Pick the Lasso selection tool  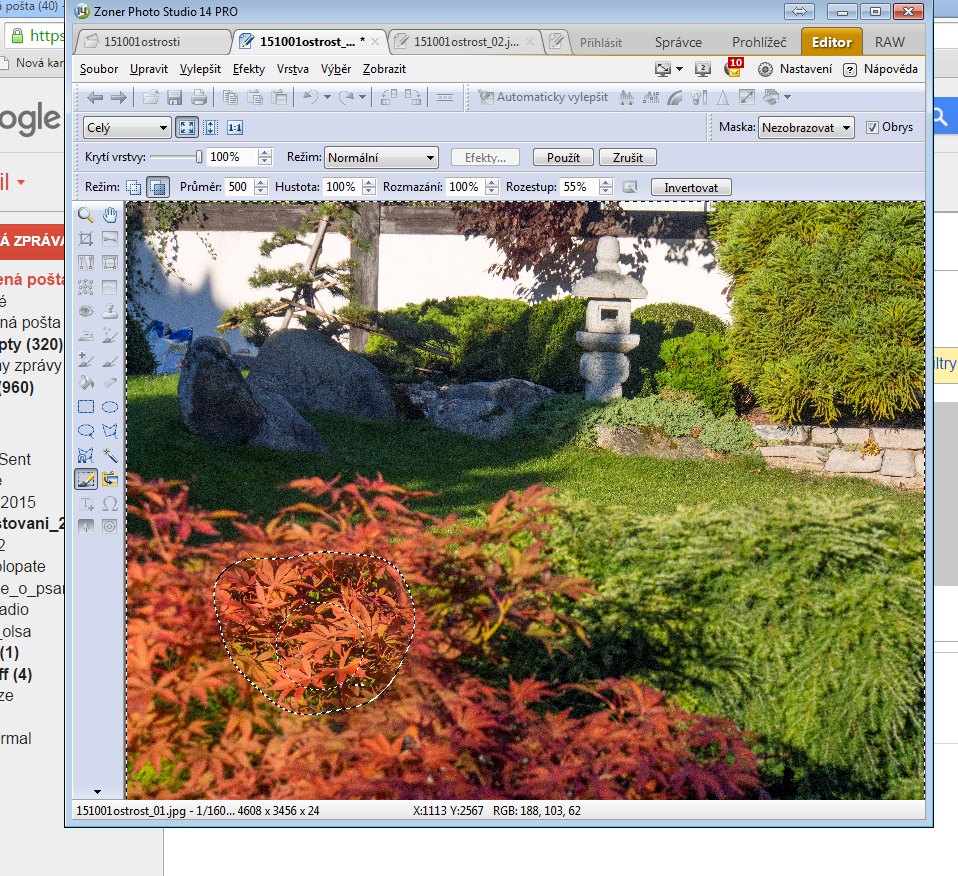(86, 431)
